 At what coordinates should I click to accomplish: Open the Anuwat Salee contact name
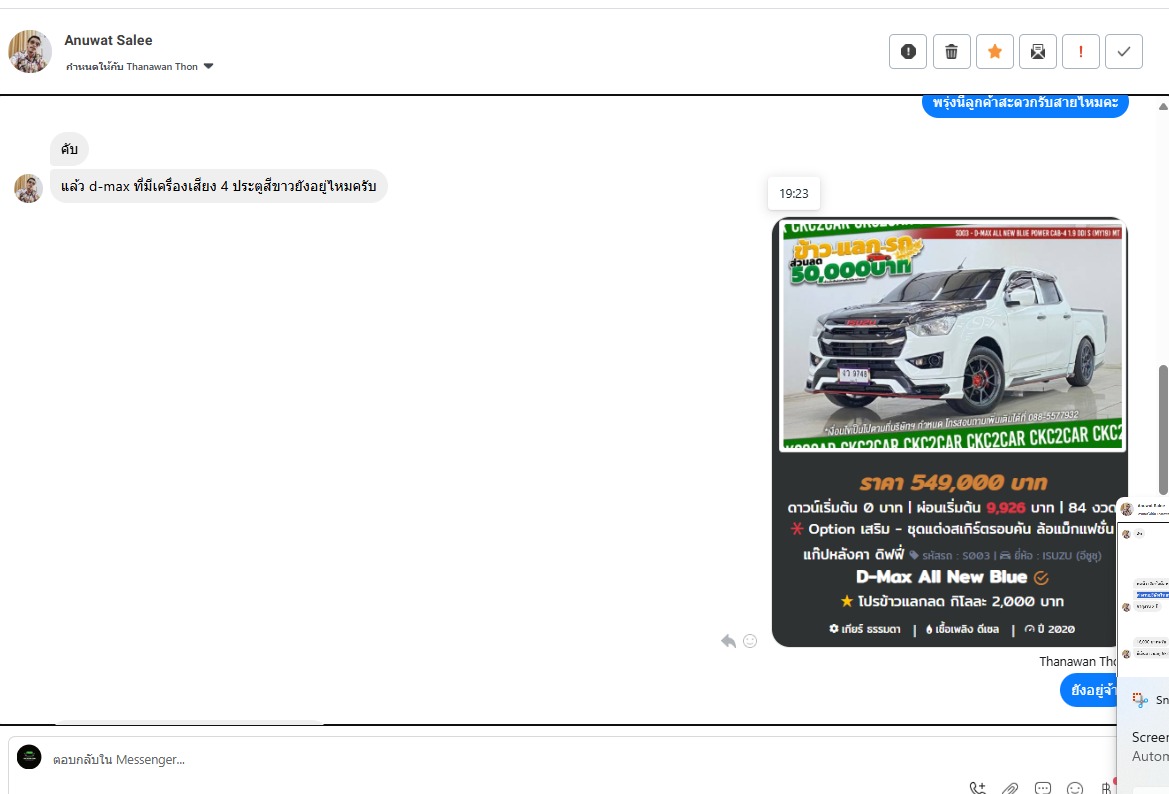point(108,40)
